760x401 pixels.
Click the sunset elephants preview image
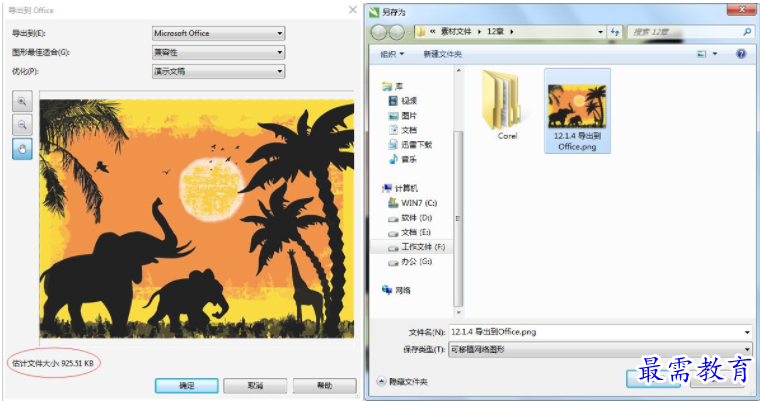(x=197, y=219)
